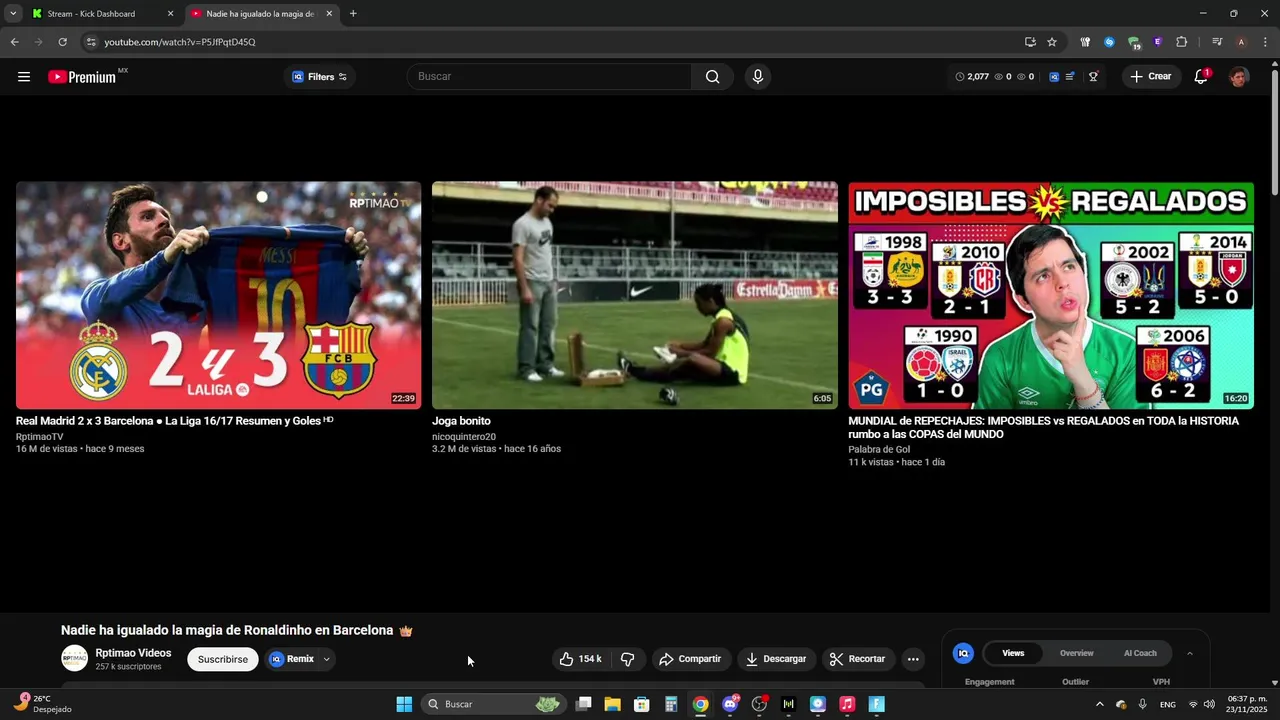
Task: Click the Compartir share button
Action: click(x=690, y=659)
